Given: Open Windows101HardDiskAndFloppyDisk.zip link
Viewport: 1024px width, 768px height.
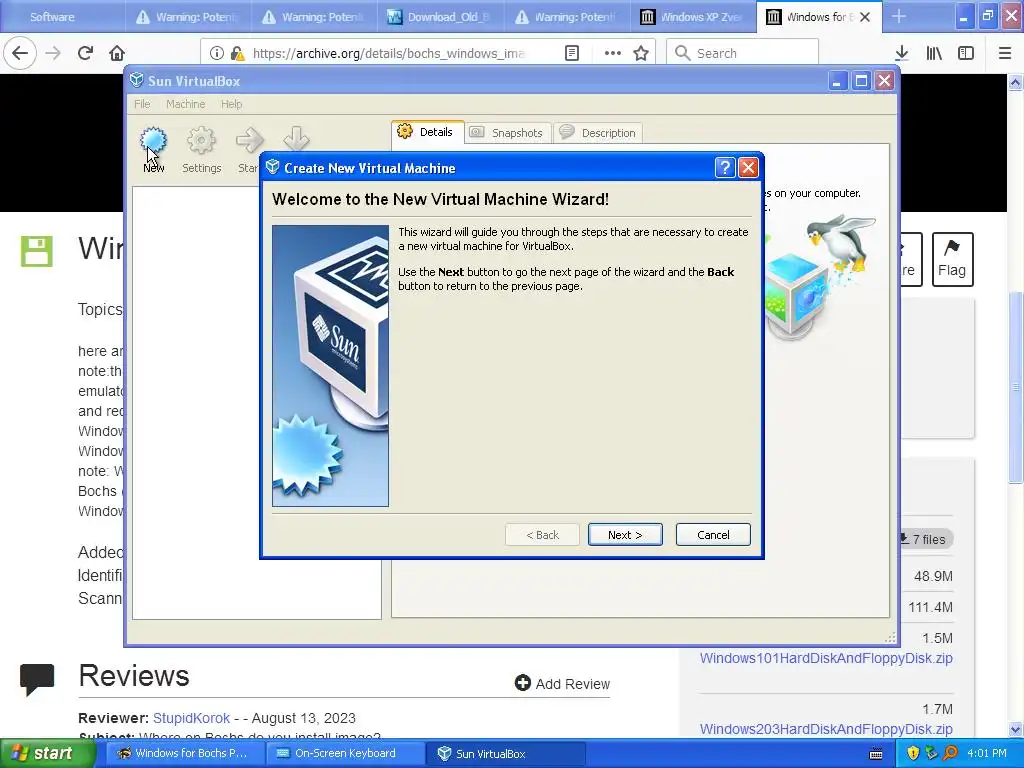Looking at the screenshot, I should (826, 658).
